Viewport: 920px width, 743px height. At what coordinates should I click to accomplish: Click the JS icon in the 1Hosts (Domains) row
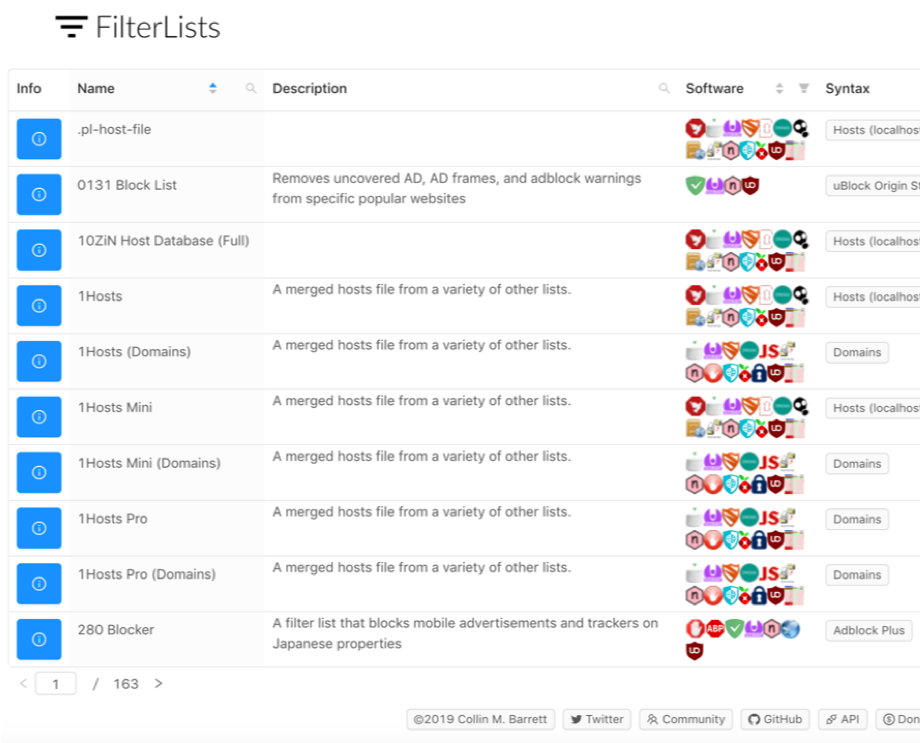768,352
